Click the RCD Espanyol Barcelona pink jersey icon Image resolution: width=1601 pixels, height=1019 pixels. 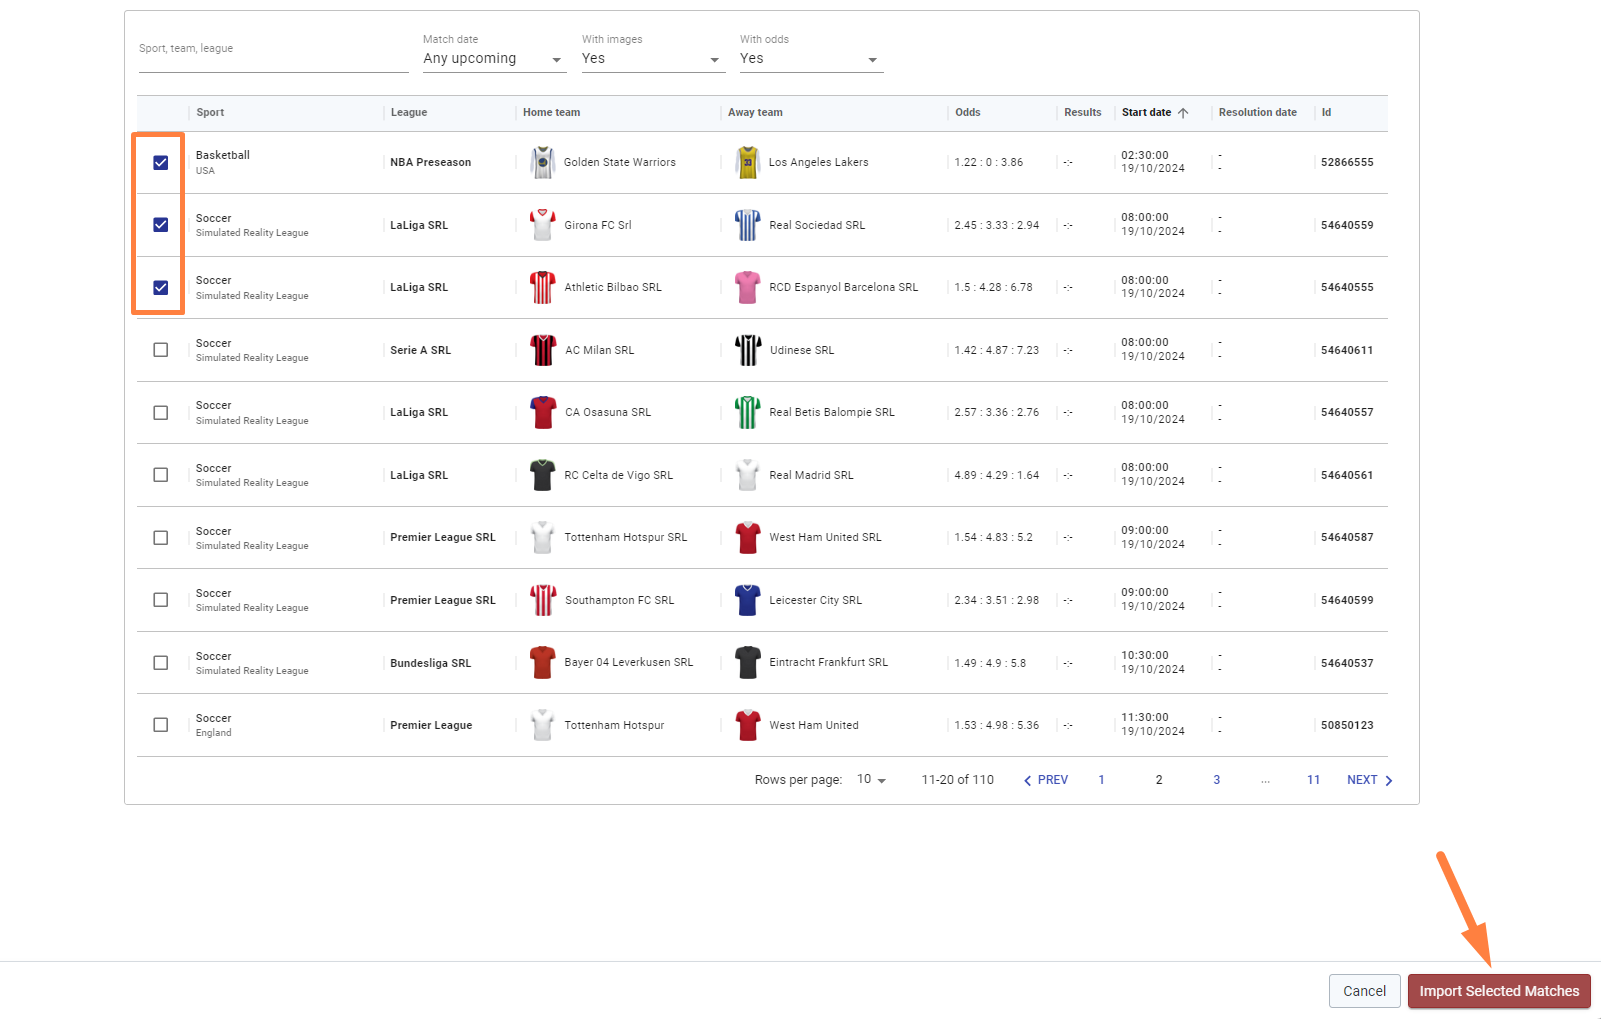[748, 287]
